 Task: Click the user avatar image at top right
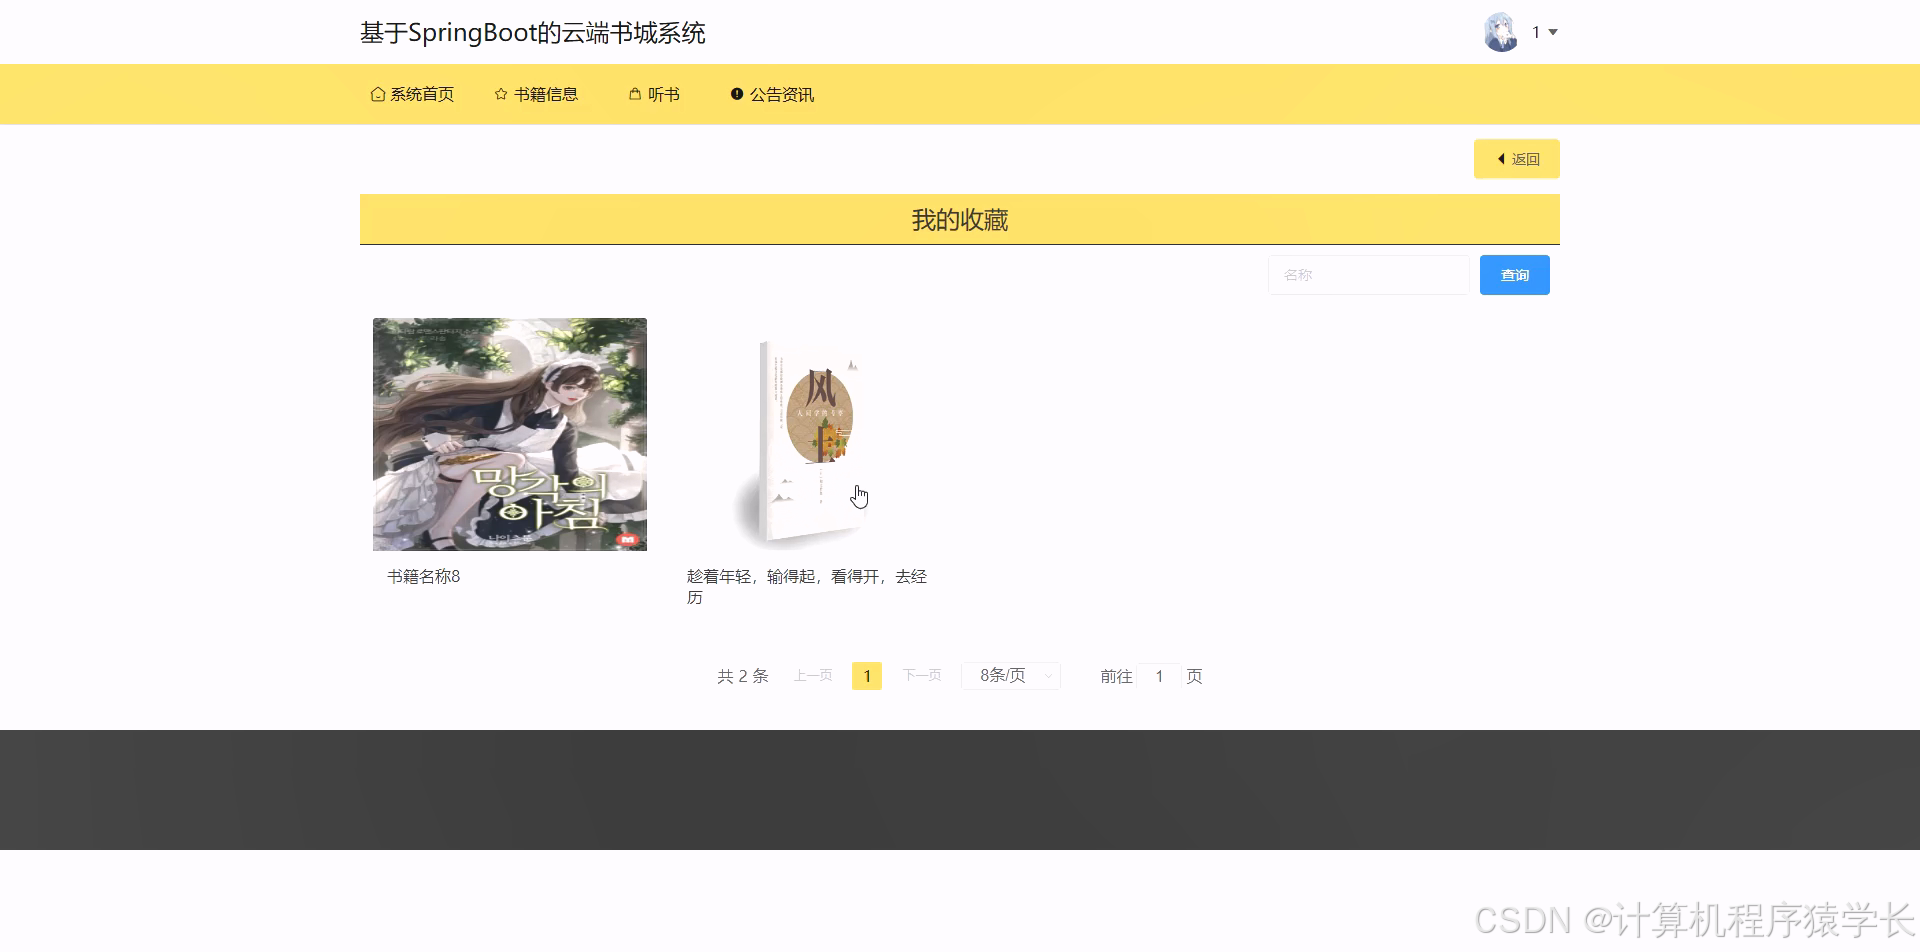1500,31
